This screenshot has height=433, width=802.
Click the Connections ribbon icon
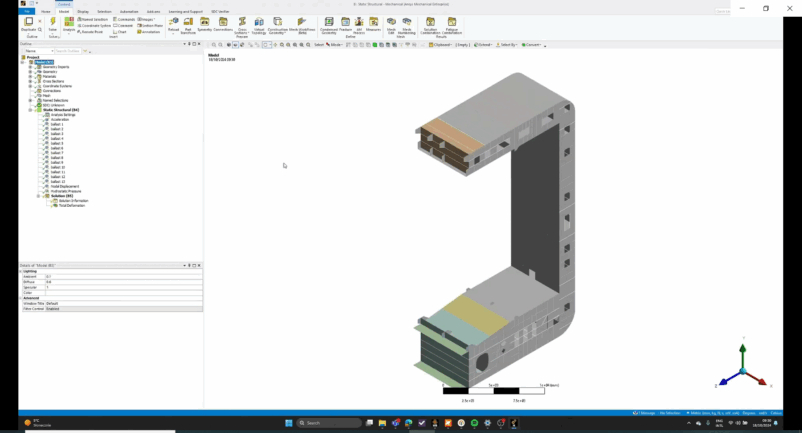point(223,21)
